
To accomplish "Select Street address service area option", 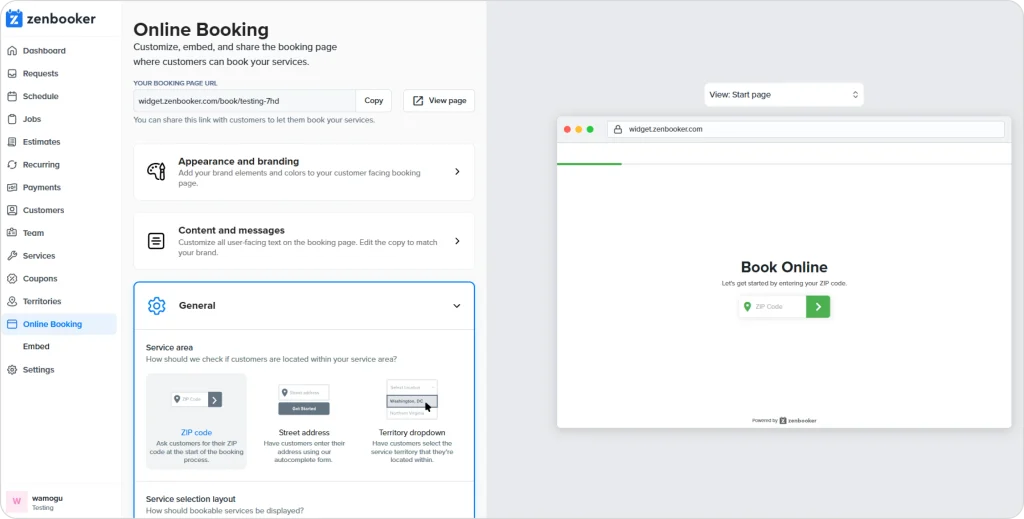I will click(304, 421).
